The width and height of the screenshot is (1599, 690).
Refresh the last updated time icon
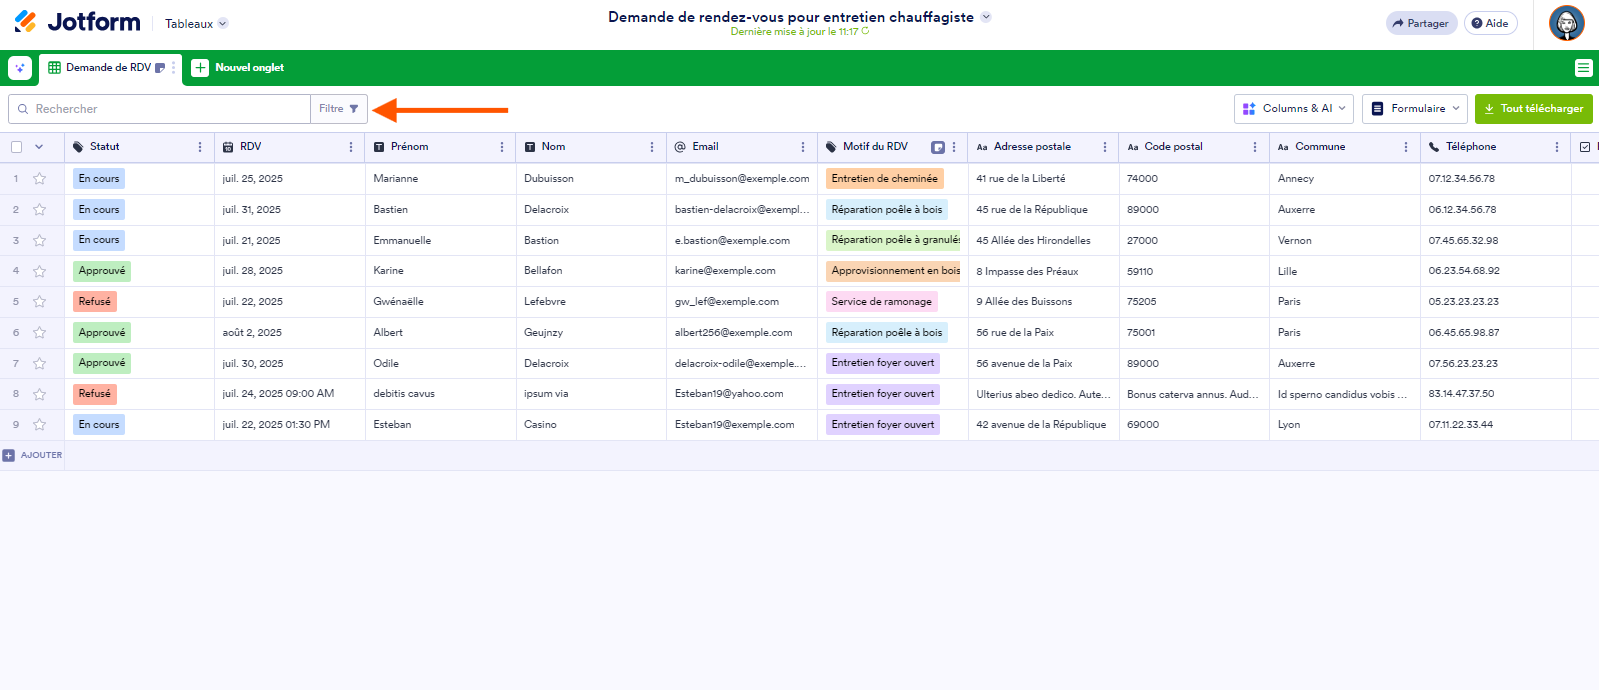(865, 31)
